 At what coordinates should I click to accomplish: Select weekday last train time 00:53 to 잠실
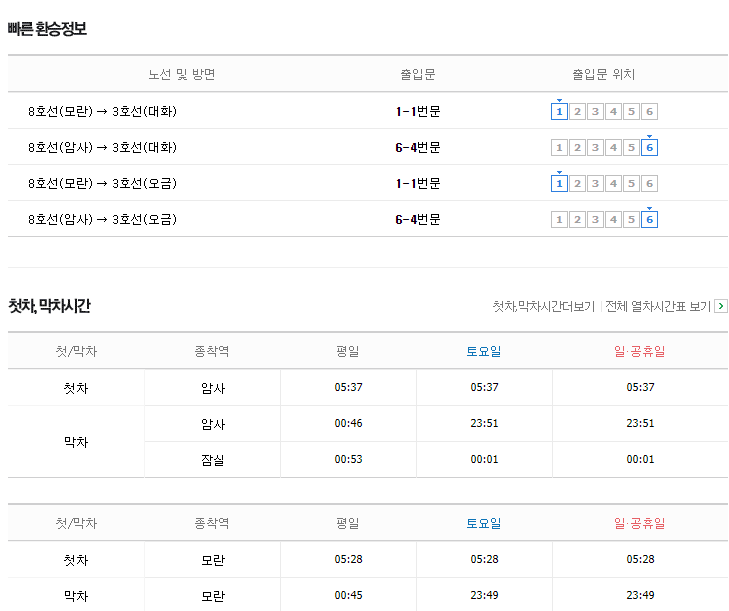348,459
